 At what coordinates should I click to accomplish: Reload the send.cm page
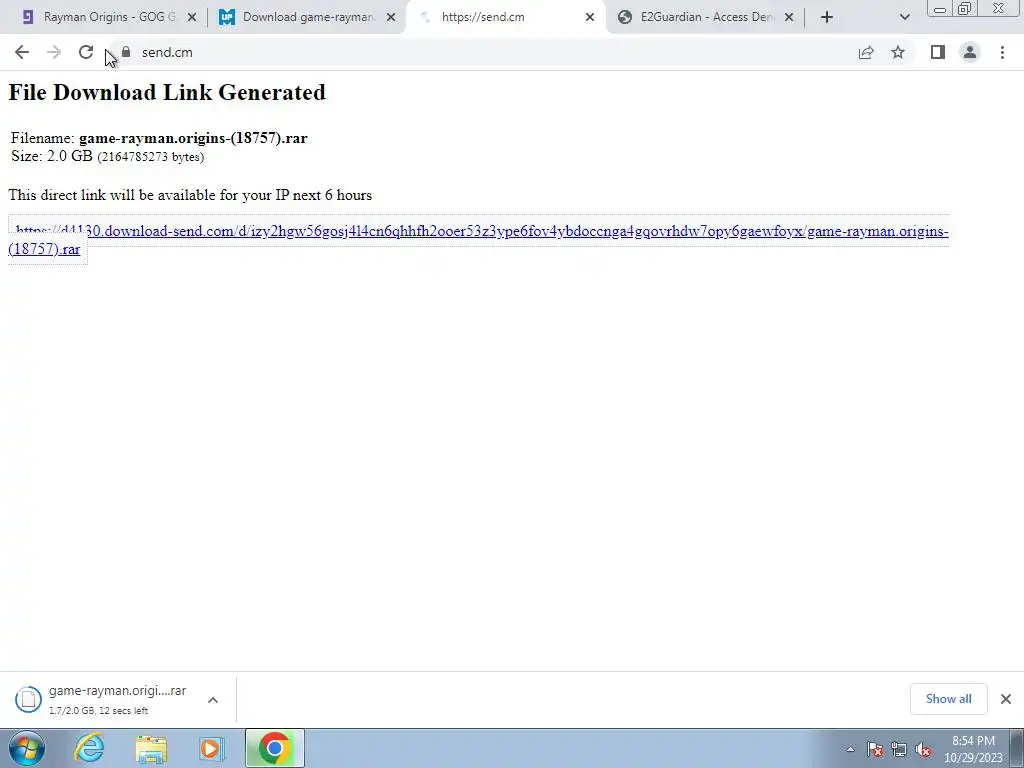point(86,52)
